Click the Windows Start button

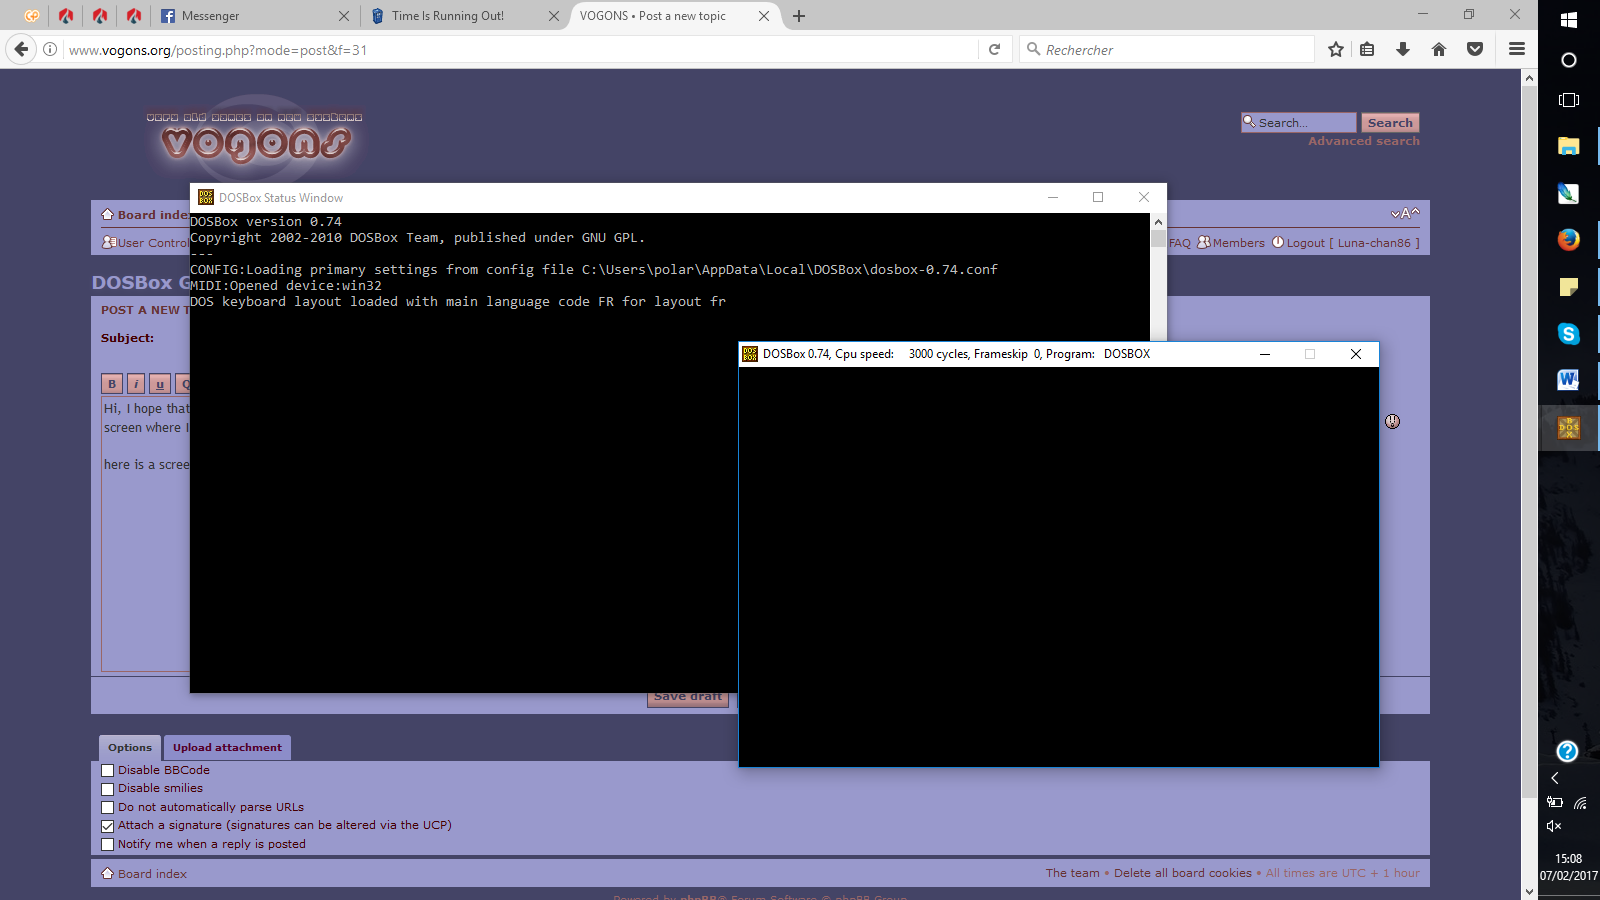(x=1569, y=20)
